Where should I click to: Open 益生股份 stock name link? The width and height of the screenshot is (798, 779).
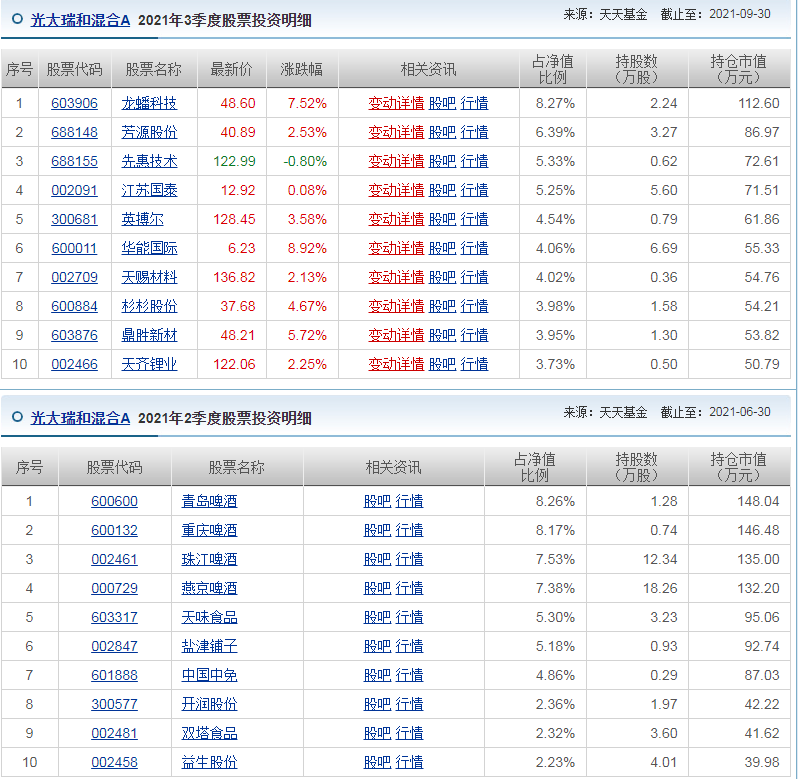pos(210,762)
